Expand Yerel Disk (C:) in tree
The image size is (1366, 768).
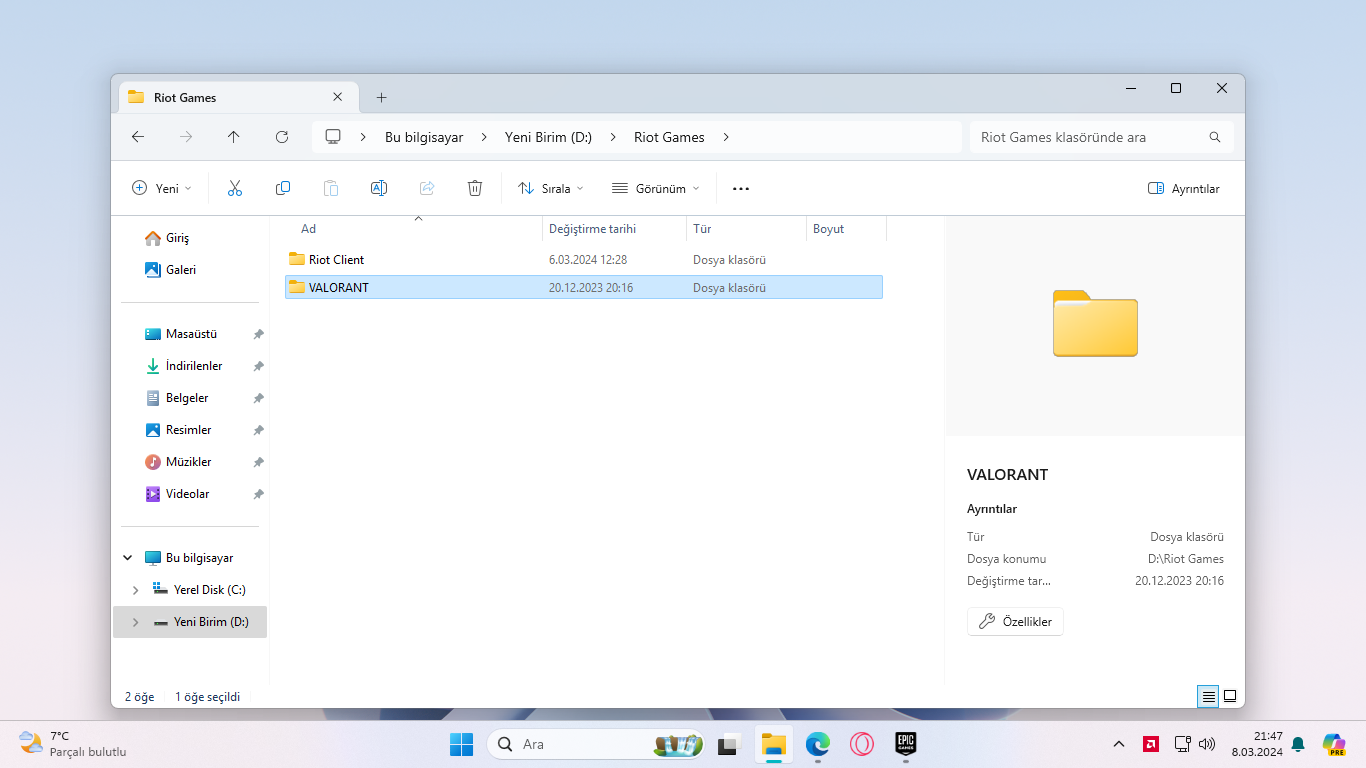(136, 590)
